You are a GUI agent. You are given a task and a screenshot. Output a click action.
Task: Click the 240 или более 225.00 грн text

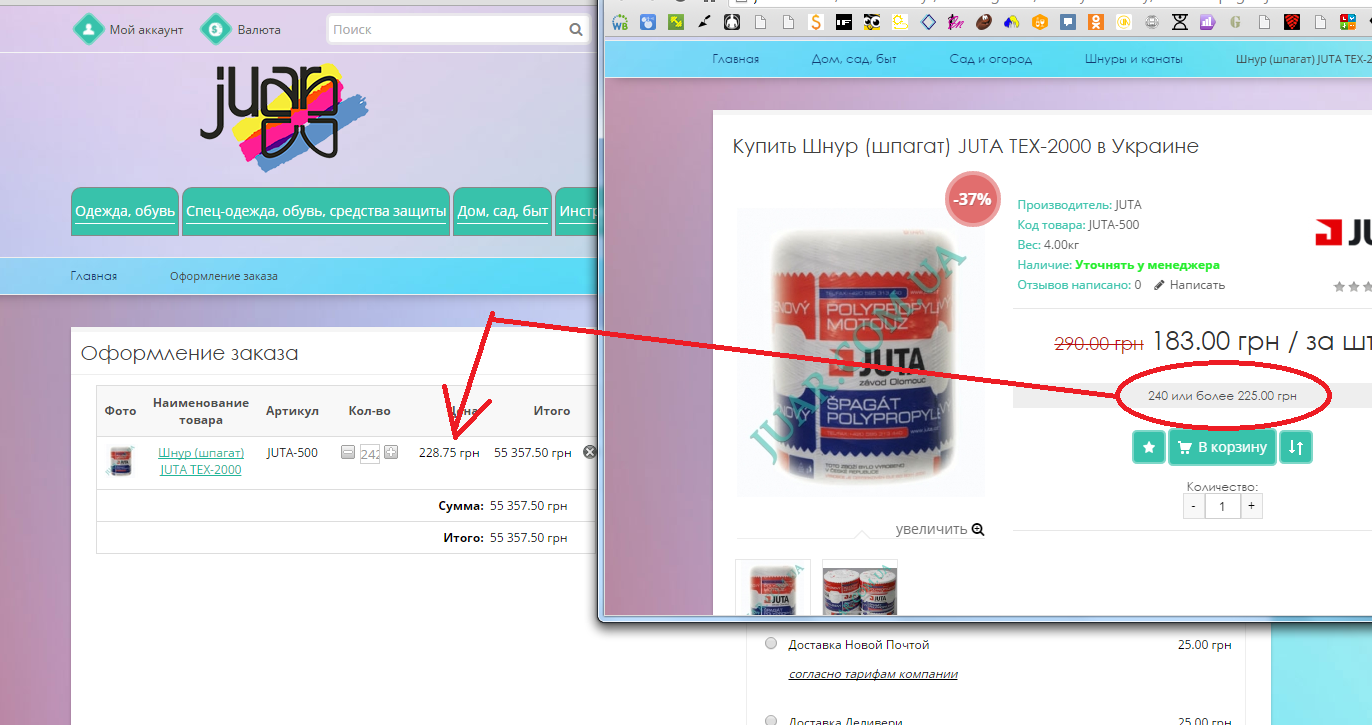[1222, 396]
